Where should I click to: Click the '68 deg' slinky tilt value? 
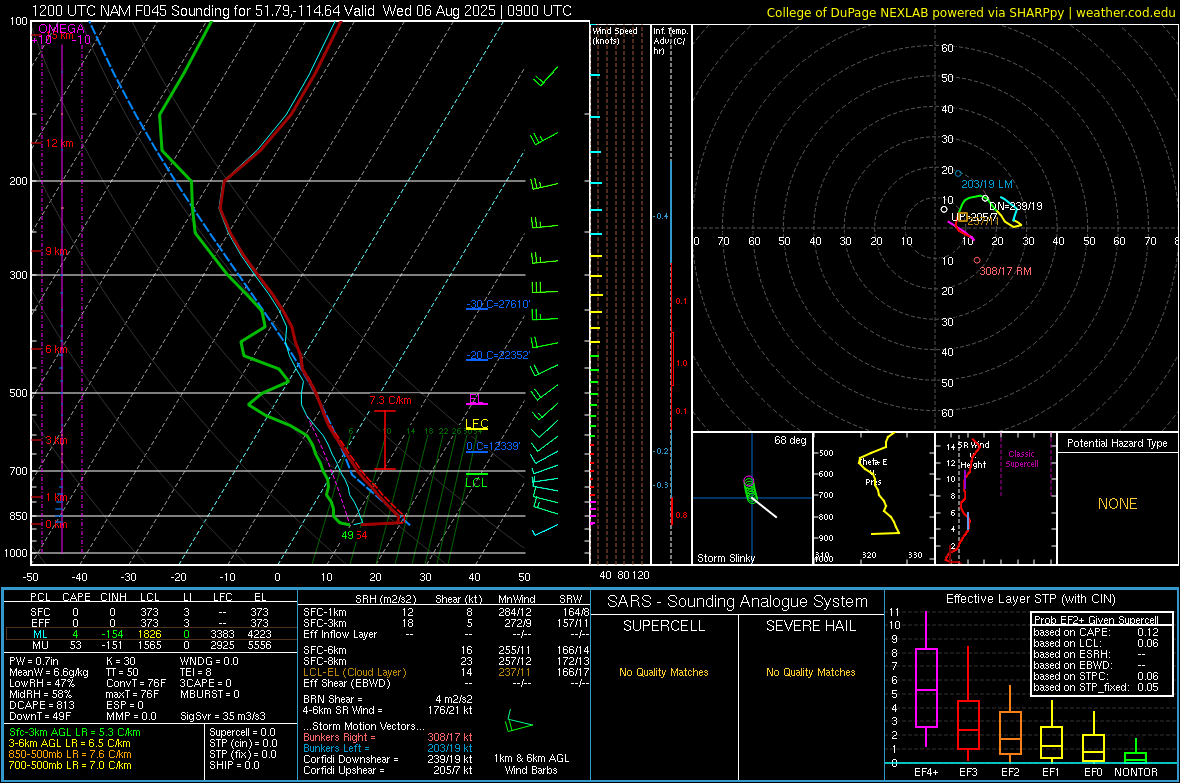[790, 440]
